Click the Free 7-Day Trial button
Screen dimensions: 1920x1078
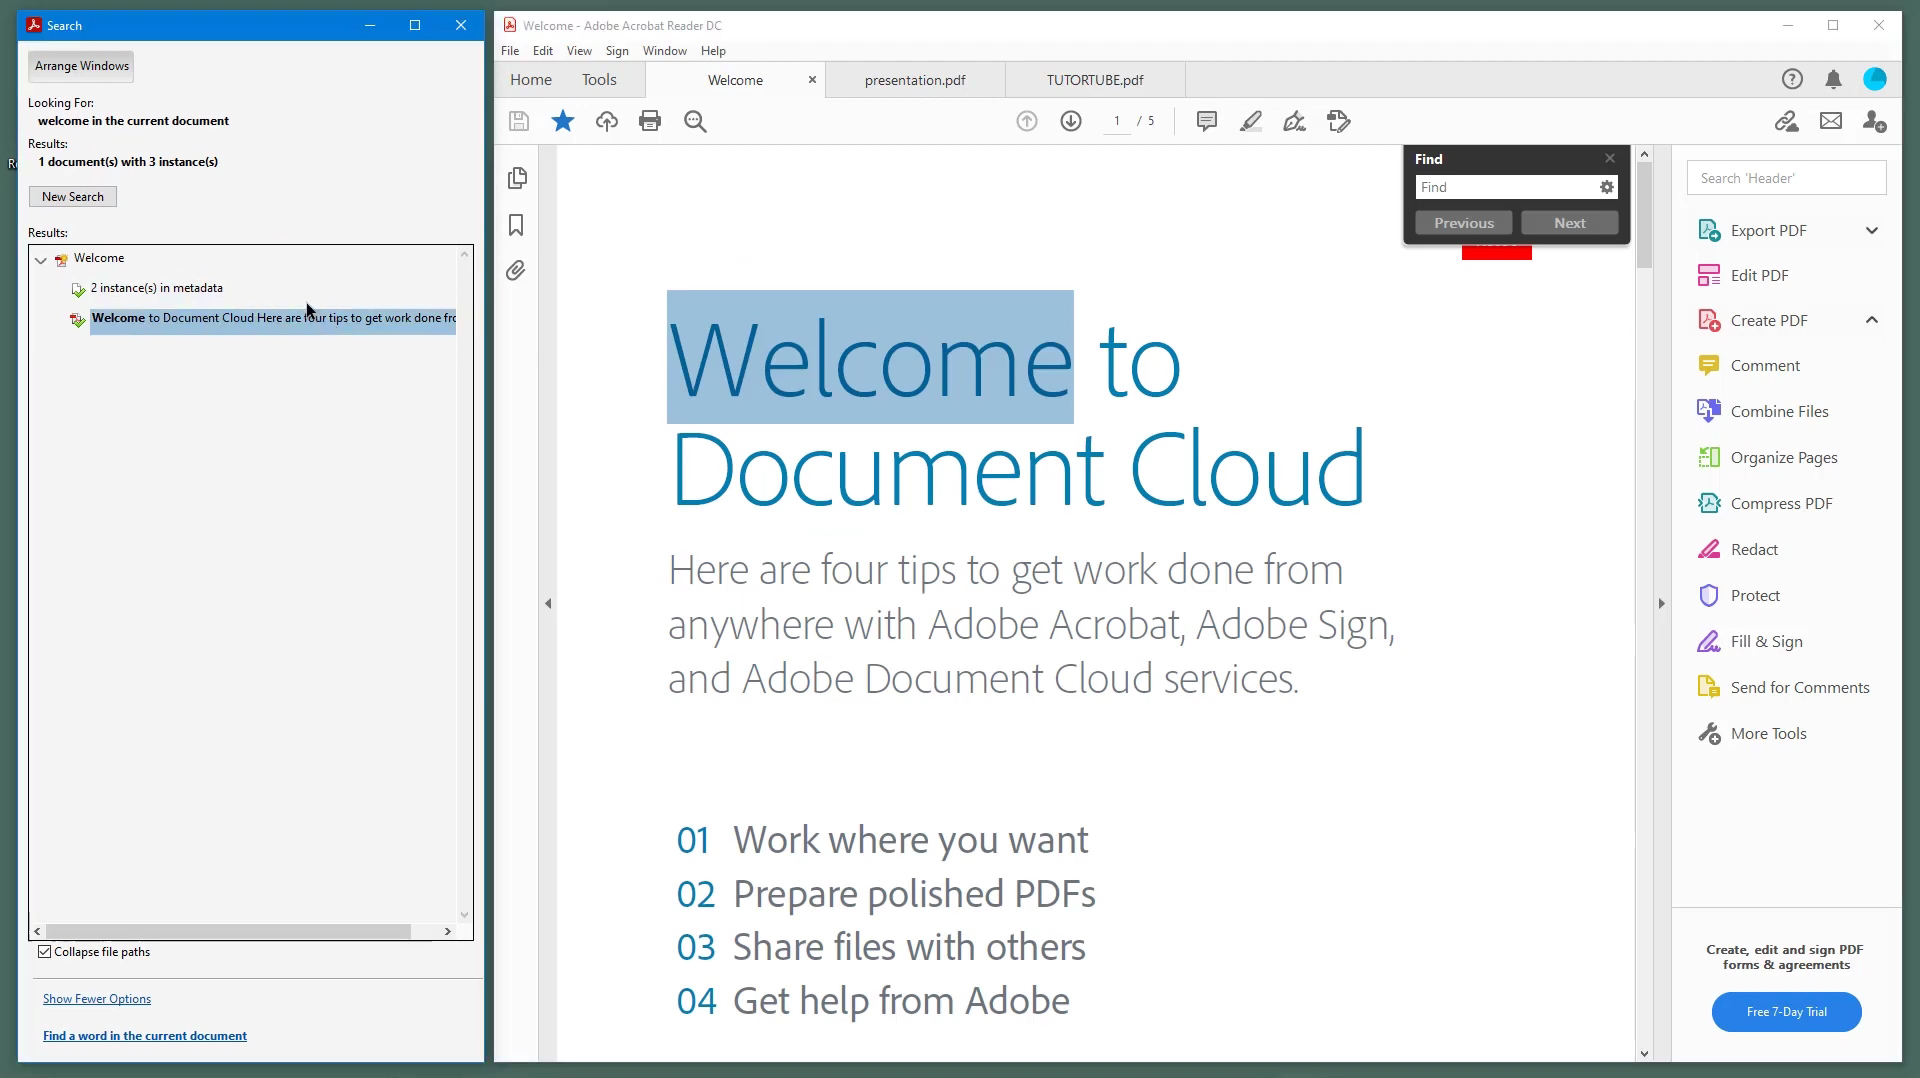coord(1786,1012)
